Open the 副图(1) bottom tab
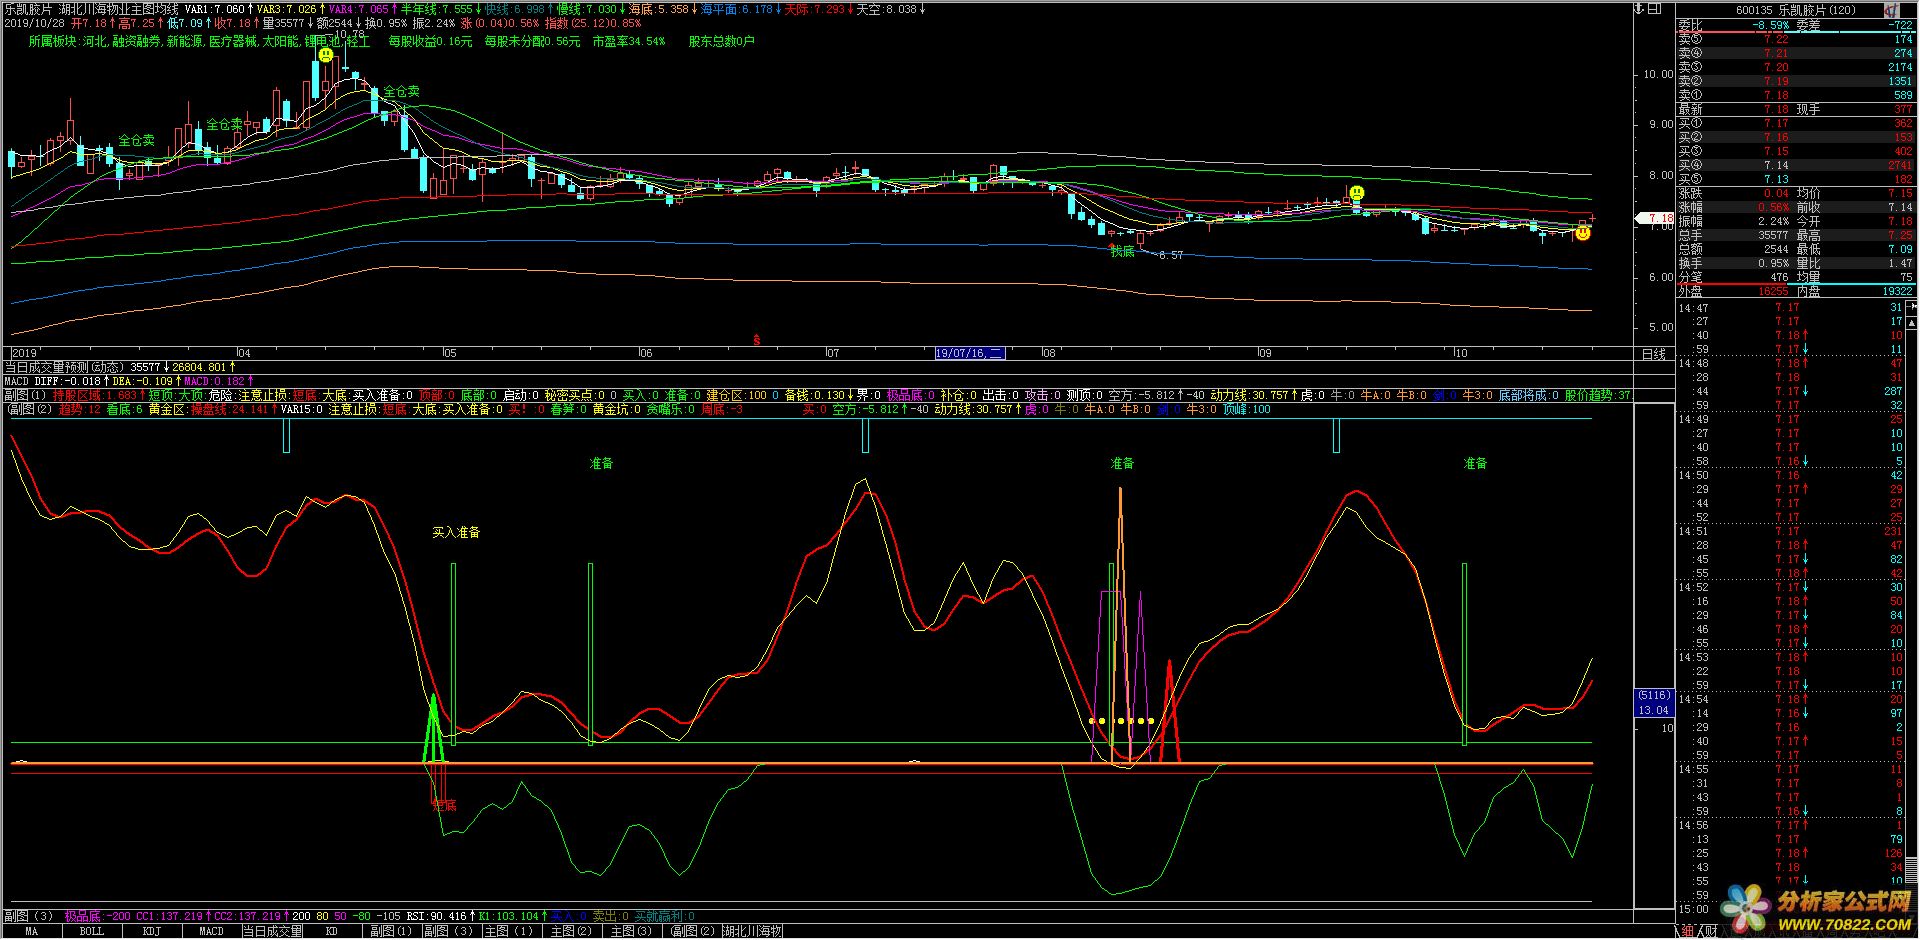Screen dimensions: 1920x940 coord(391,932)
